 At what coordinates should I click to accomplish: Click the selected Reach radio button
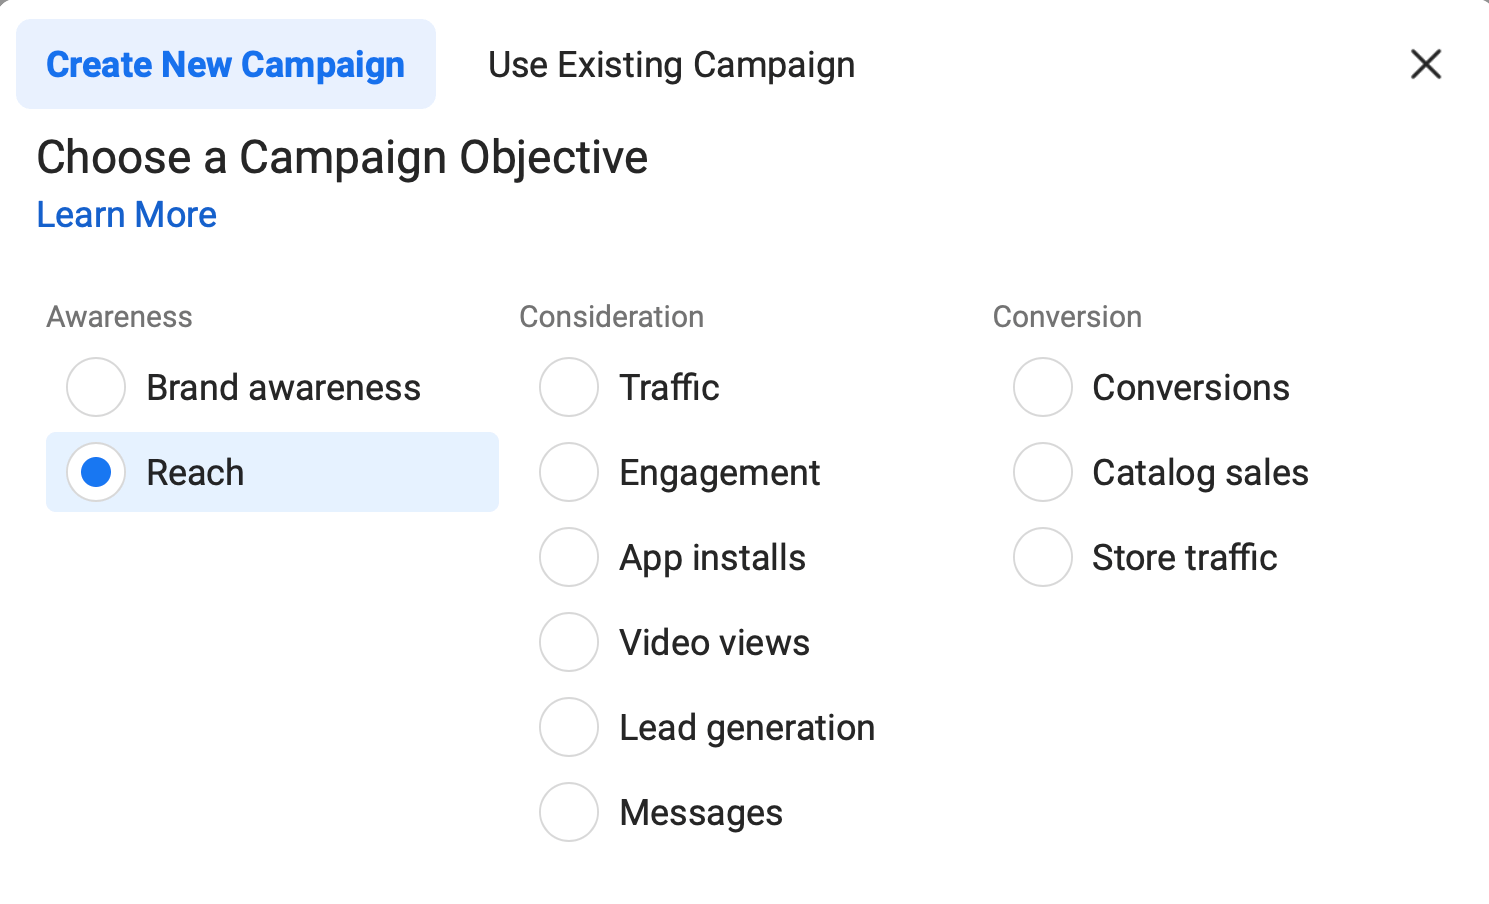[x=96, y=472]
